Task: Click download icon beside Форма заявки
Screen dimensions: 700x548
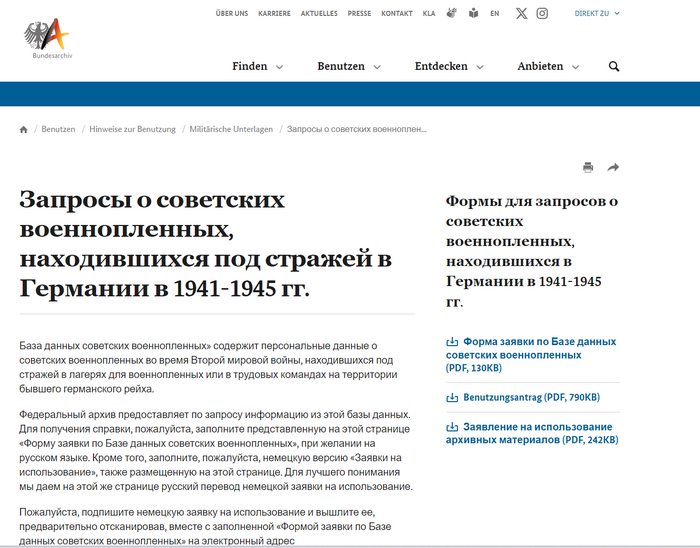Action: click(452, 342)
